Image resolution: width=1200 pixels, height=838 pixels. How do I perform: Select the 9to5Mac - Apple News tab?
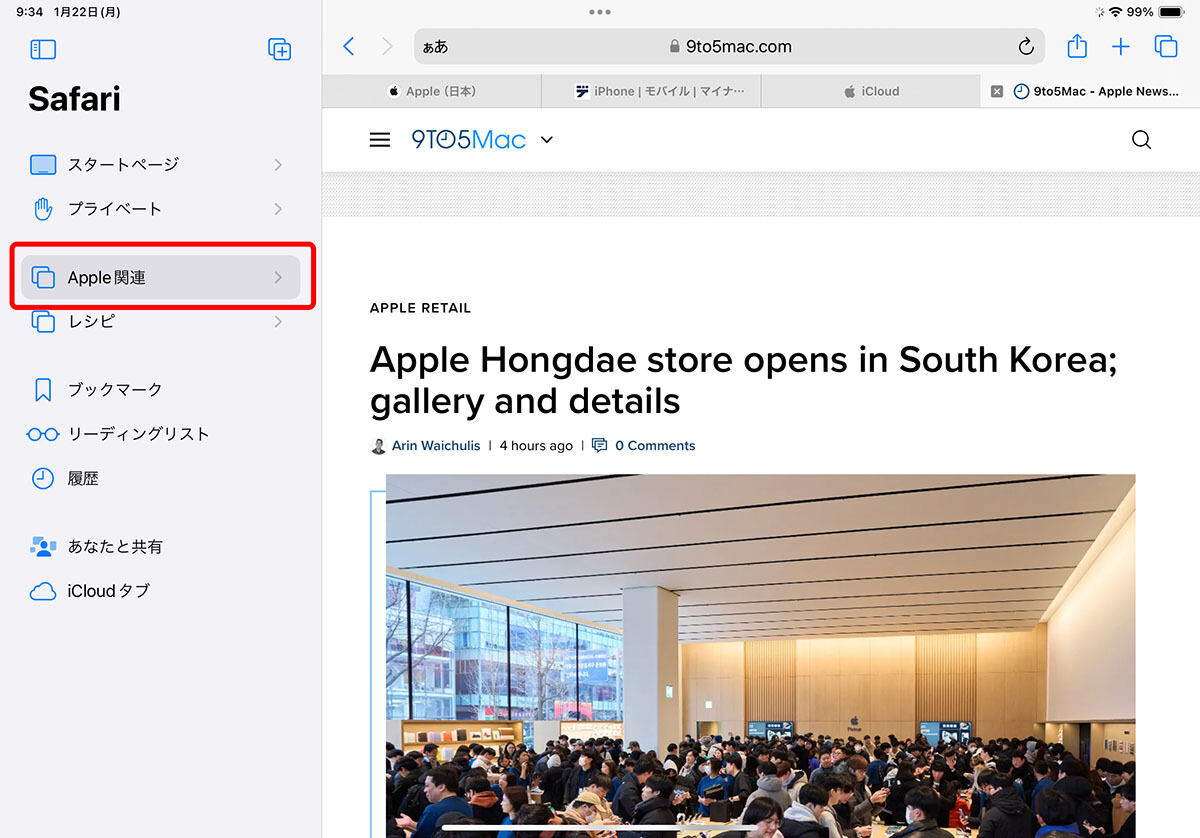[1090, 91]
